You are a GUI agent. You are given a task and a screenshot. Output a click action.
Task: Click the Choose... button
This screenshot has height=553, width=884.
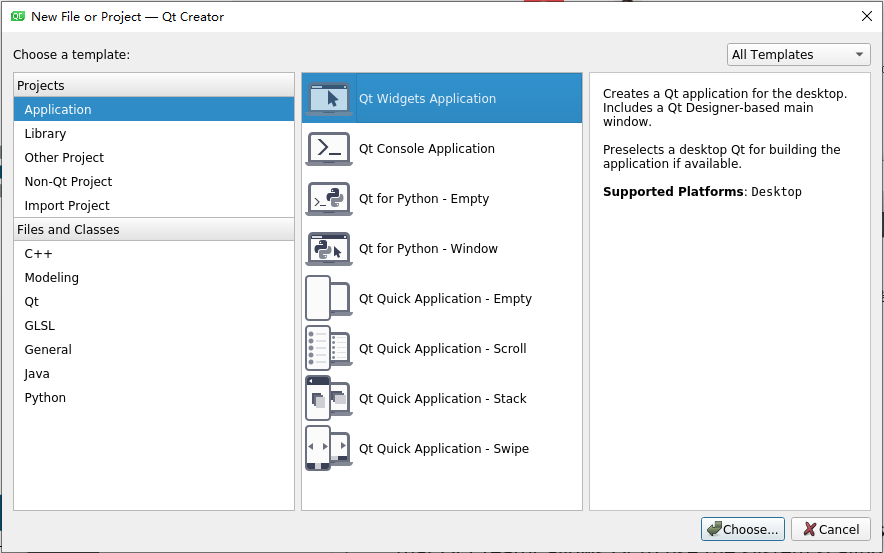[742, 529]
